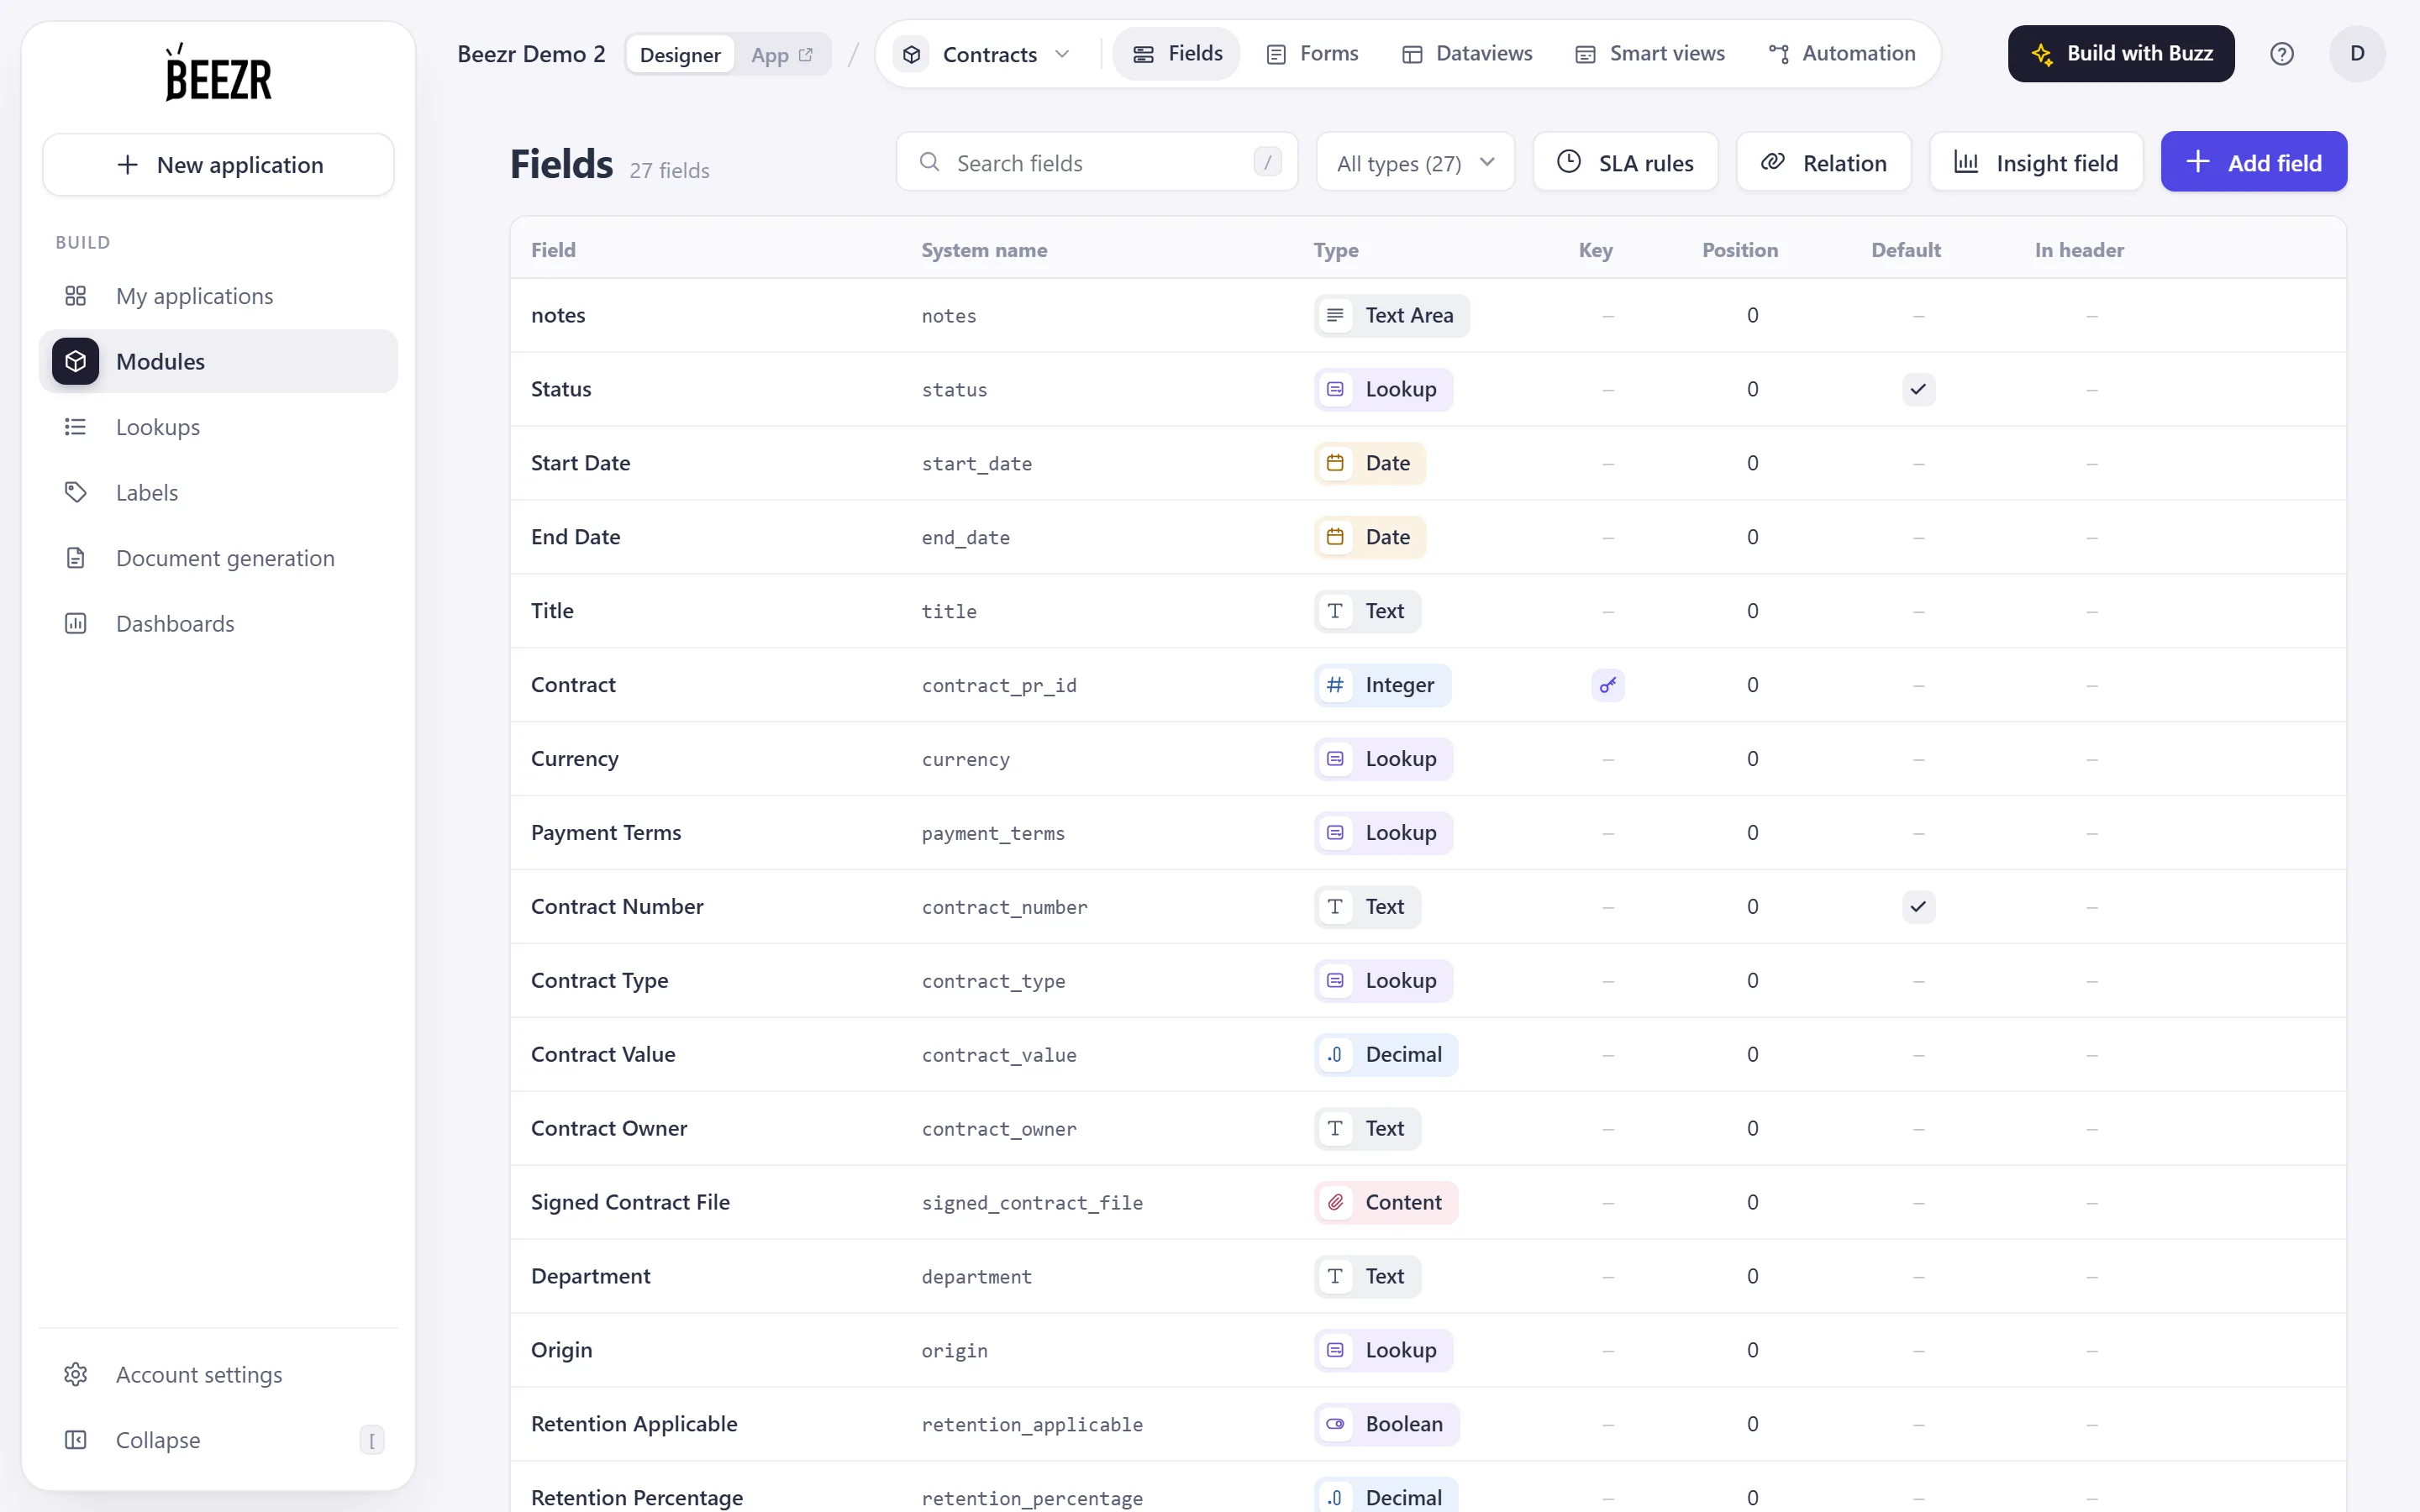
Task: Collapse the sidebar
Action: (218, 1439)
